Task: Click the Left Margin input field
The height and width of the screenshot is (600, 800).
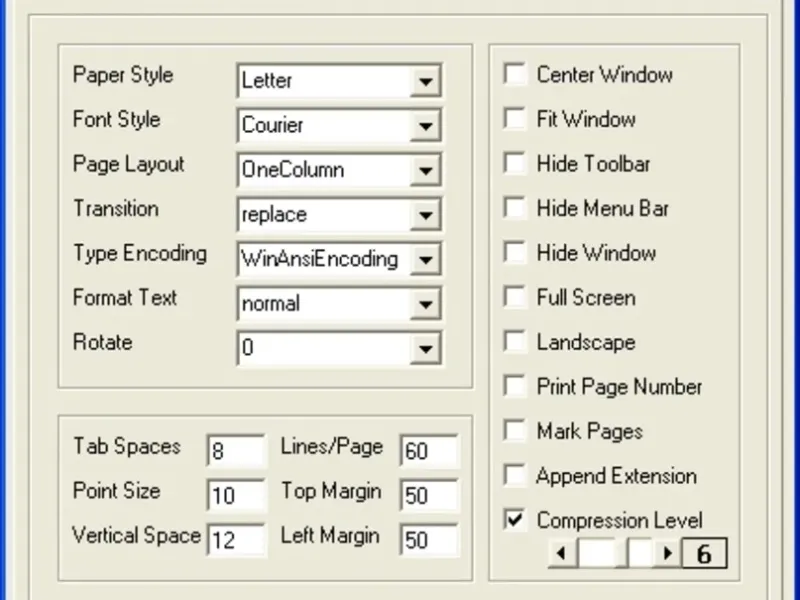Action: click(x=429, y=540)
